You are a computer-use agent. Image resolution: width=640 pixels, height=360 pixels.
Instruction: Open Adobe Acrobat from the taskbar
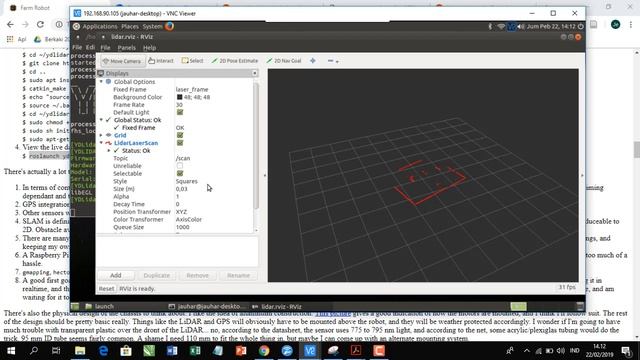point(356,351)
